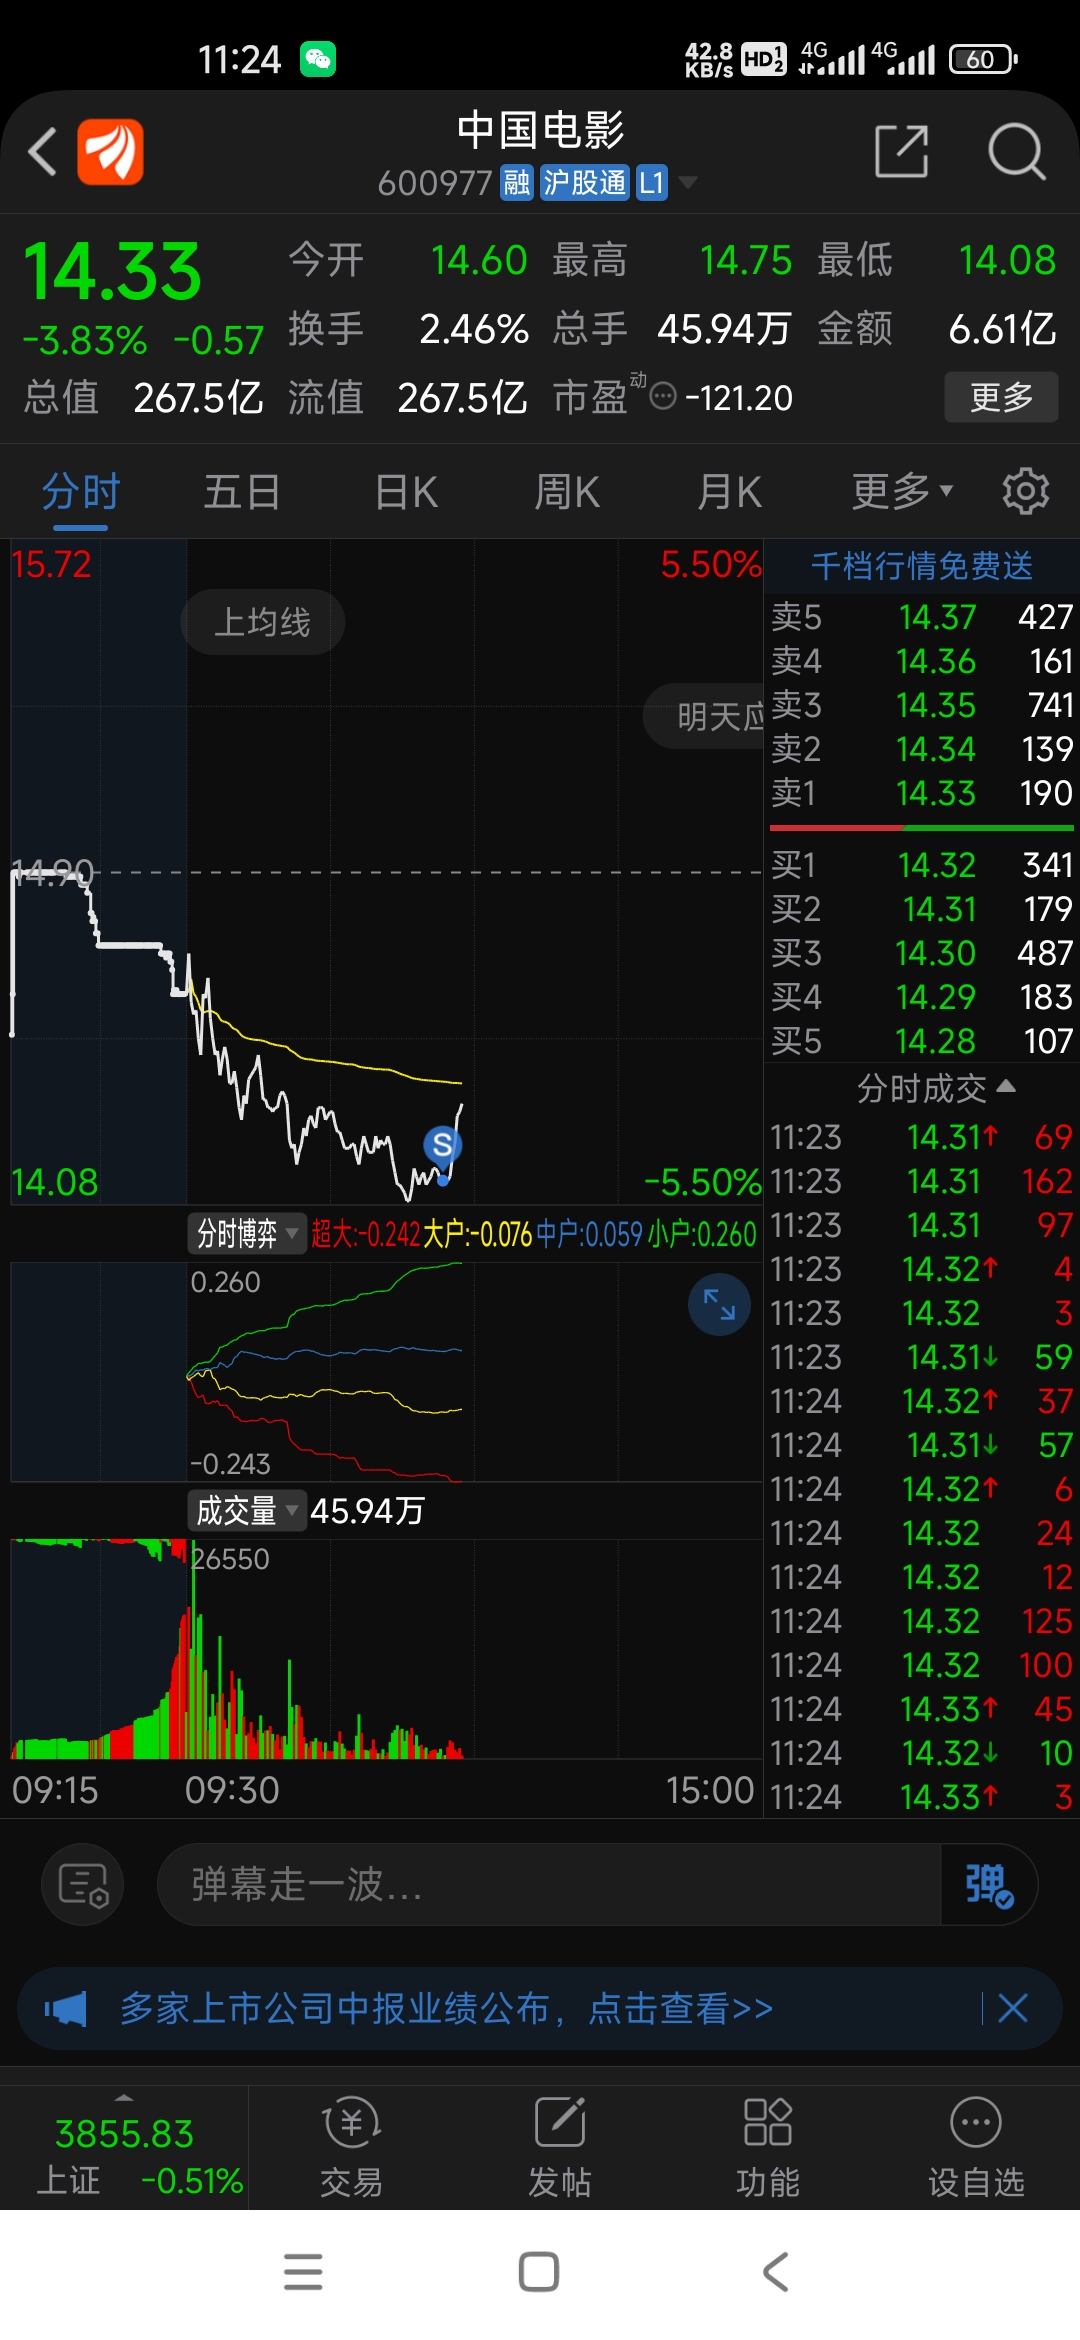Image resolution: width=1080 pixels, height=2340 pixels.
Task: Tap the 总值 267.5亿 value
Action: pyautogui.click(x=198, y=398)
